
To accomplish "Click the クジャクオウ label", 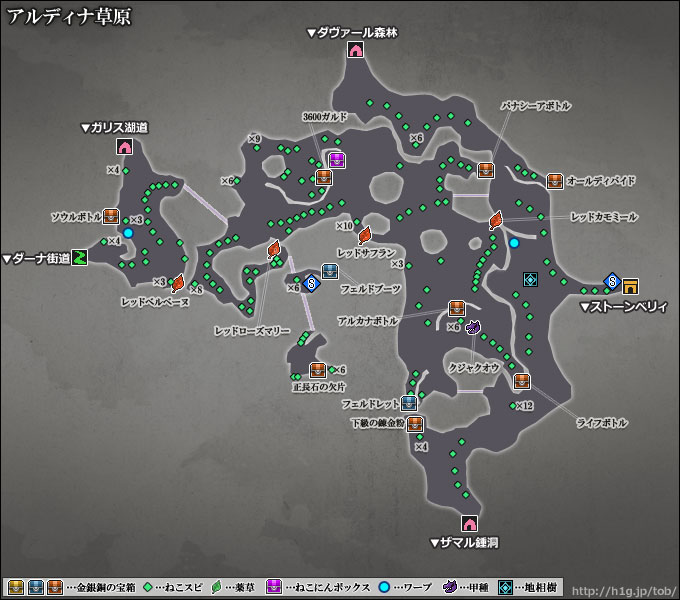I will (x=474, y=368).
